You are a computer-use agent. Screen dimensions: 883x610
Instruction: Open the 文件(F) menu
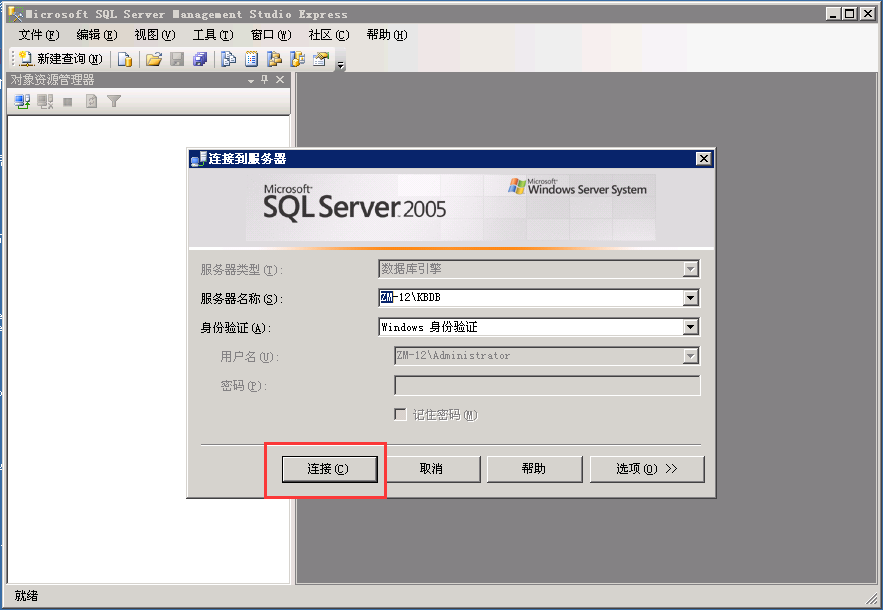[x=39, y=35]
